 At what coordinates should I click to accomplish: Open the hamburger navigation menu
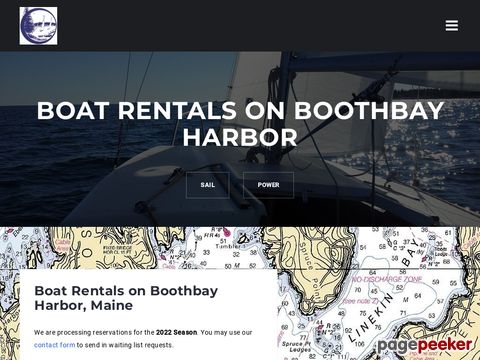[x=452, y=26]
